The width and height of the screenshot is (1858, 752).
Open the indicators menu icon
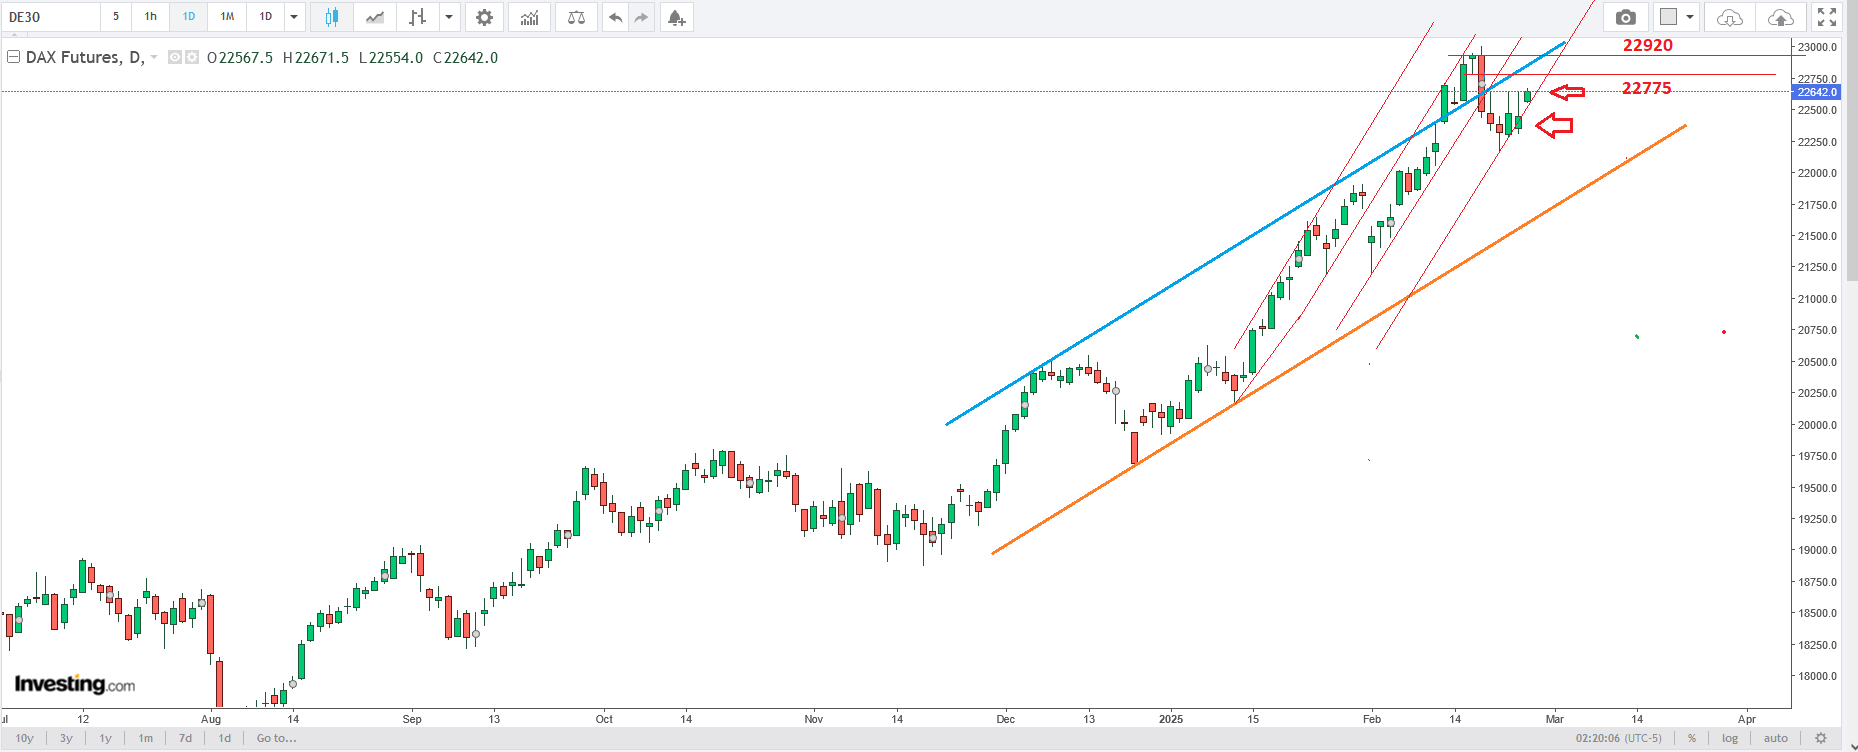point(529,17)
